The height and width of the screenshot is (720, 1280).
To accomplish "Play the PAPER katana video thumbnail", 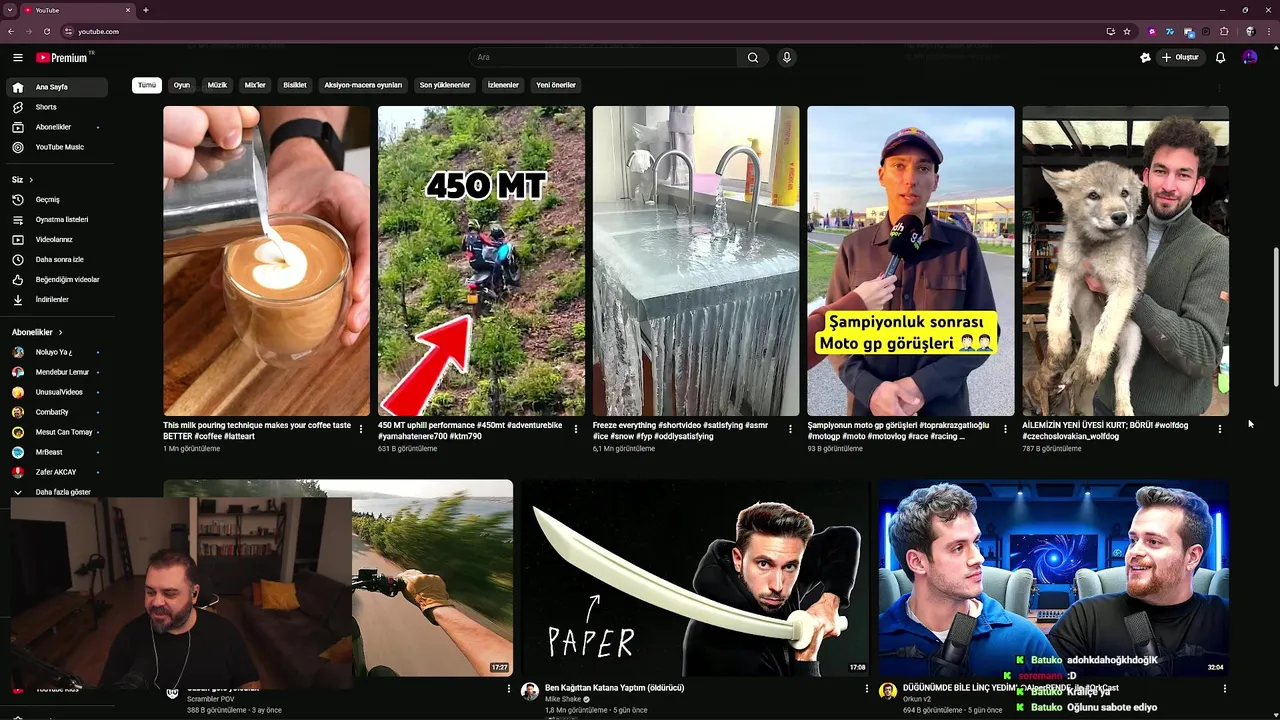I will 696,578.
